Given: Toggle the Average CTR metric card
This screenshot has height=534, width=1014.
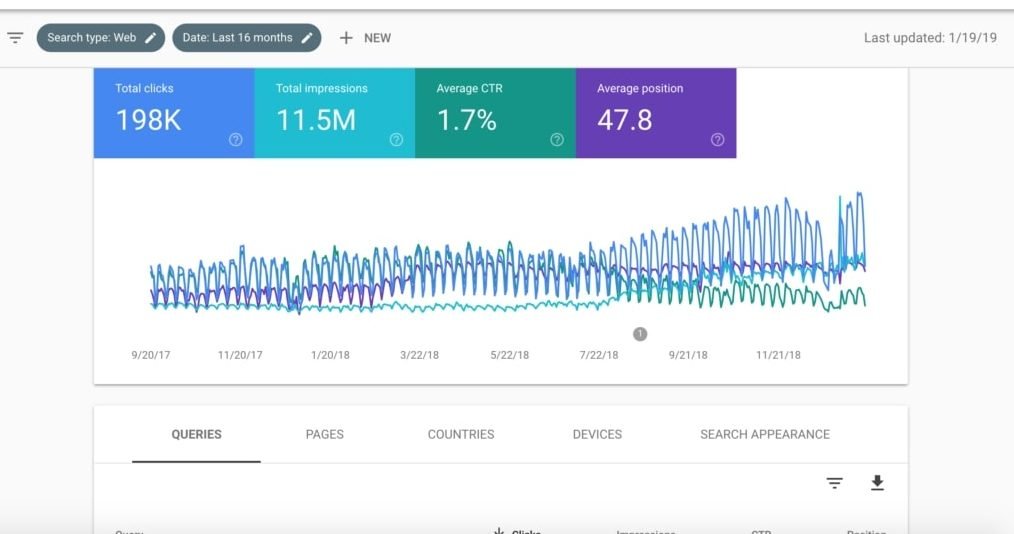Looking at the screenshot, I should pyautogui.click(x=495, y=113).
